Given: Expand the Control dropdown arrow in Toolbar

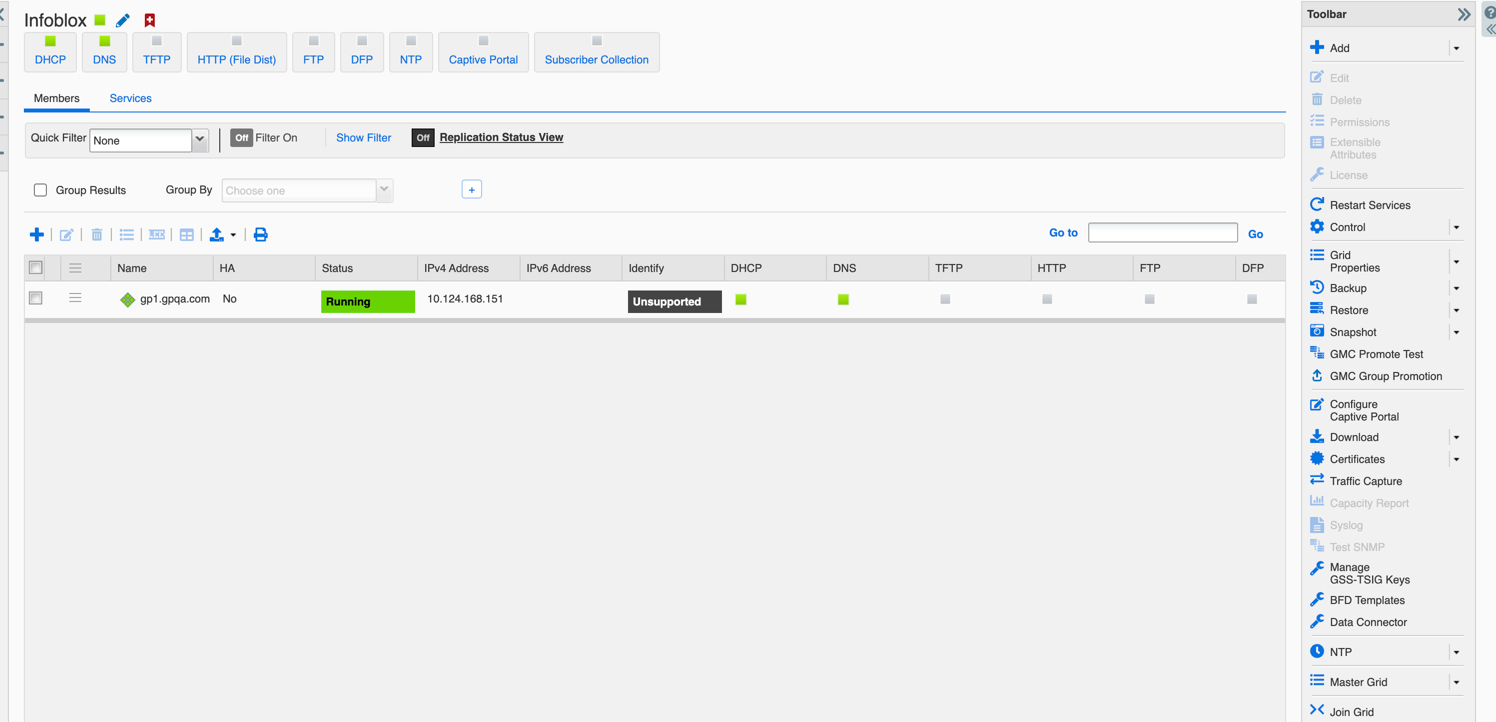Looking at the screenshot, I should [x=1456, y=227].
